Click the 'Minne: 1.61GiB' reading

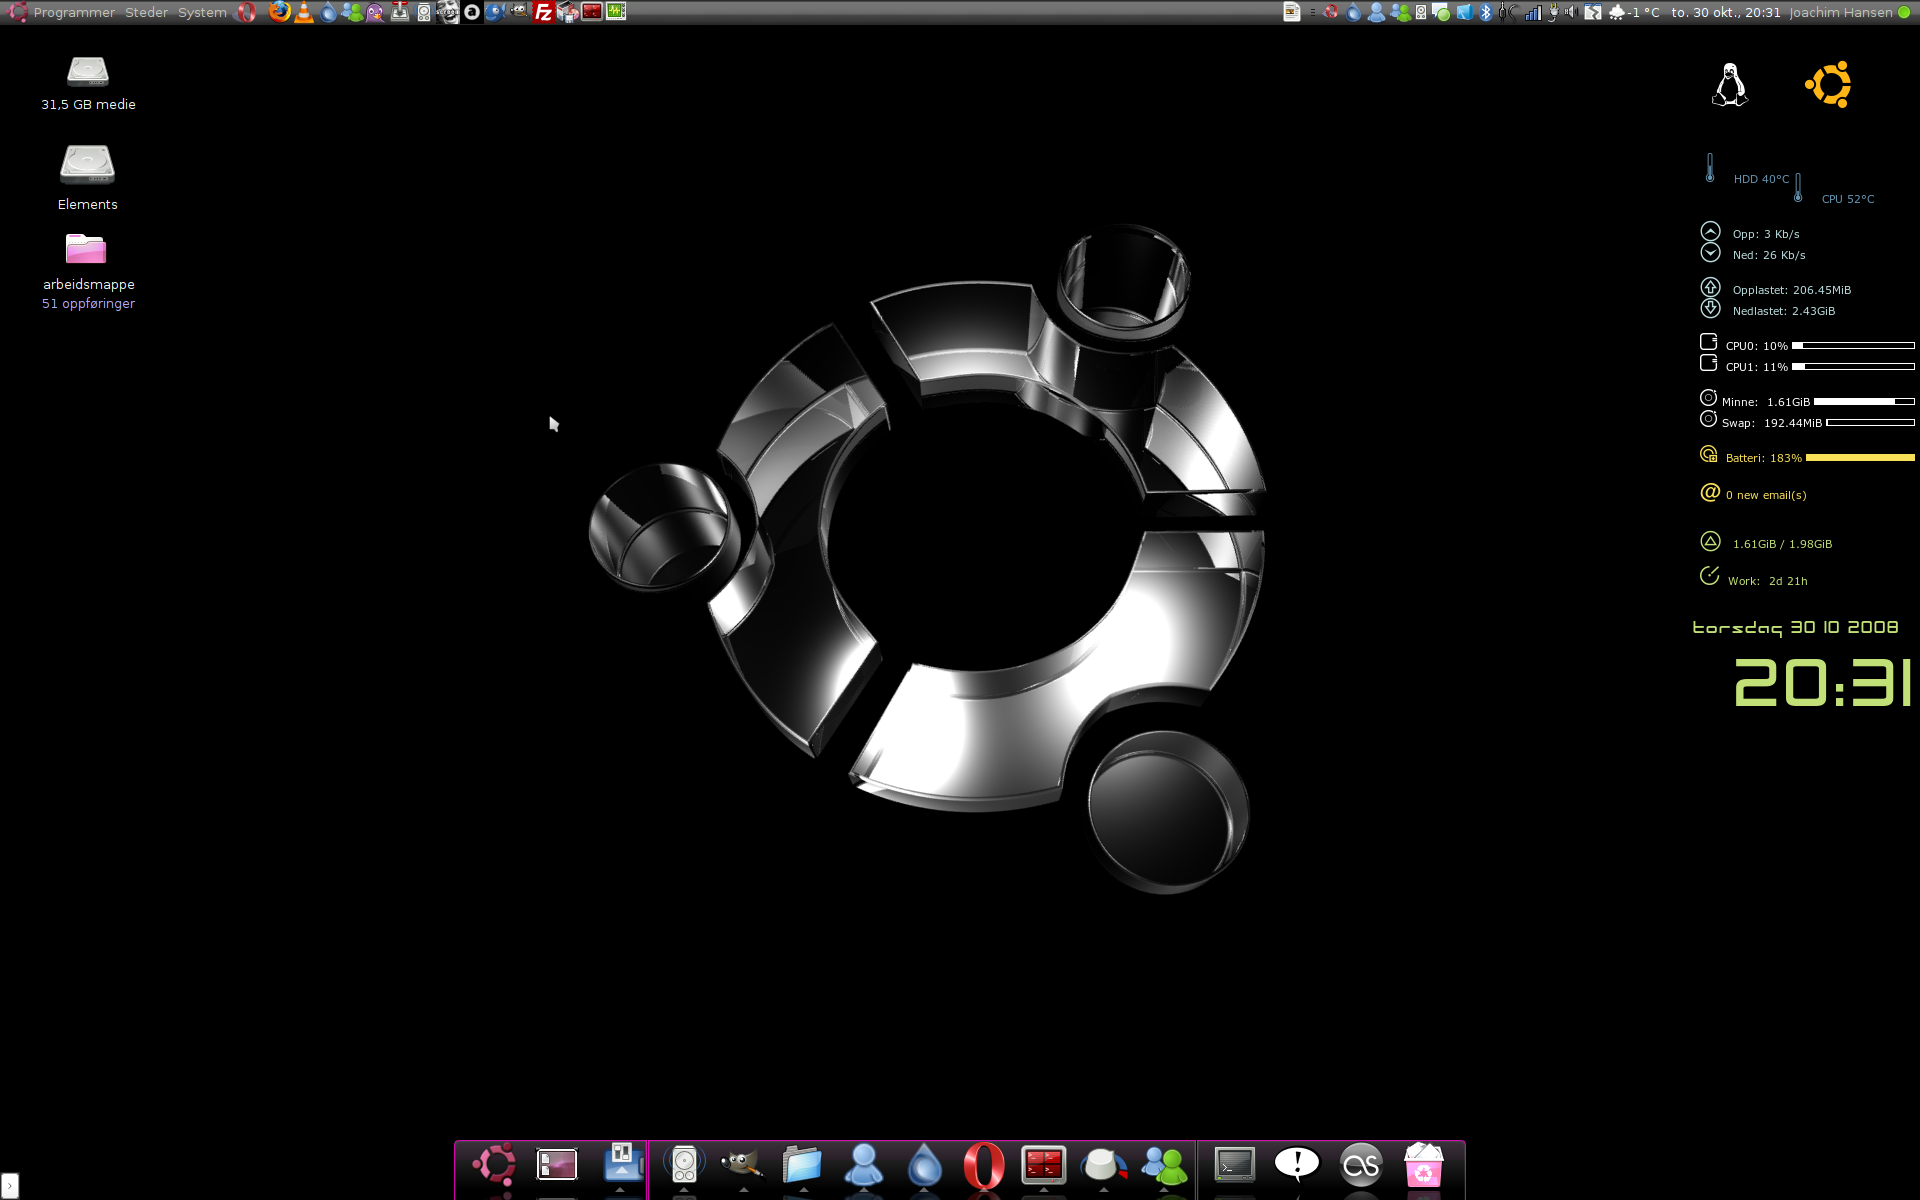1766,402
